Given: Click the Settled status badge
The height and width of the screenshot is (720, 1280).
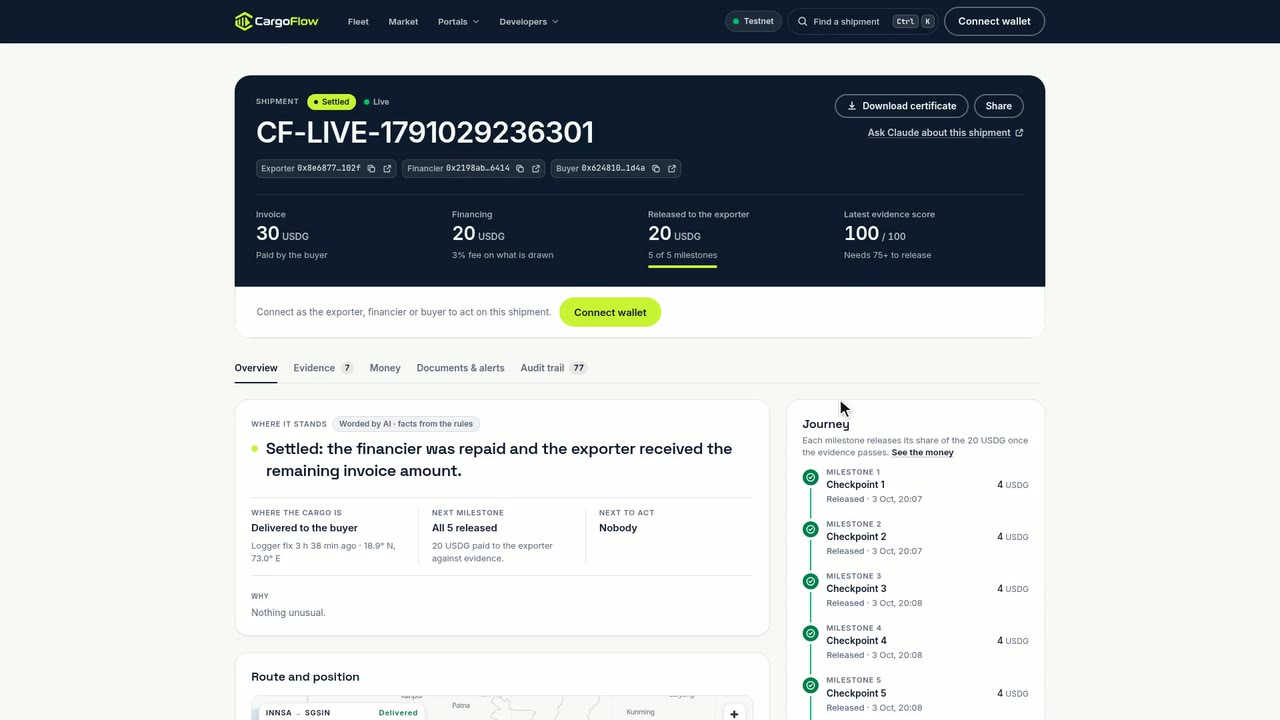Looking at the screenshot, I should (x=331, y=102).
